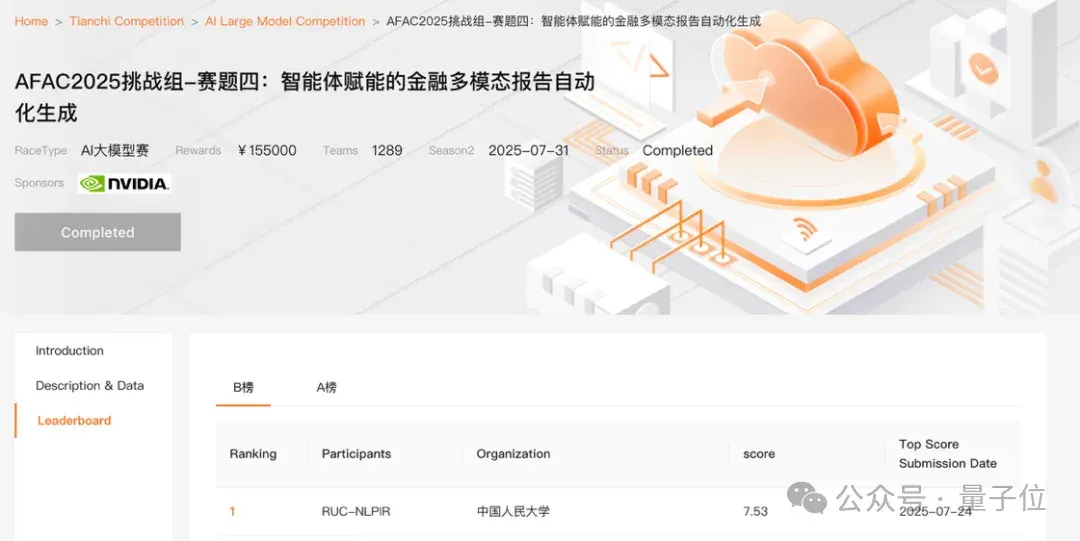
Task: Click the Participants column header
Action: click(356, 453)
